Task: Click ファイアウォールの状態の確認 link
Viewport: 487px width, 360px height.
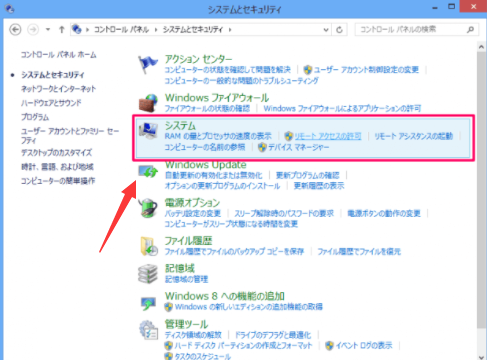Action: tap(207, 108)
